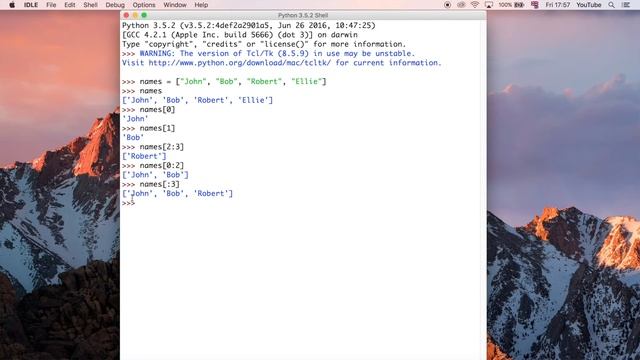Open the Help menu
640x360 pixels.
pyautogui.click(x=201, y=5)
